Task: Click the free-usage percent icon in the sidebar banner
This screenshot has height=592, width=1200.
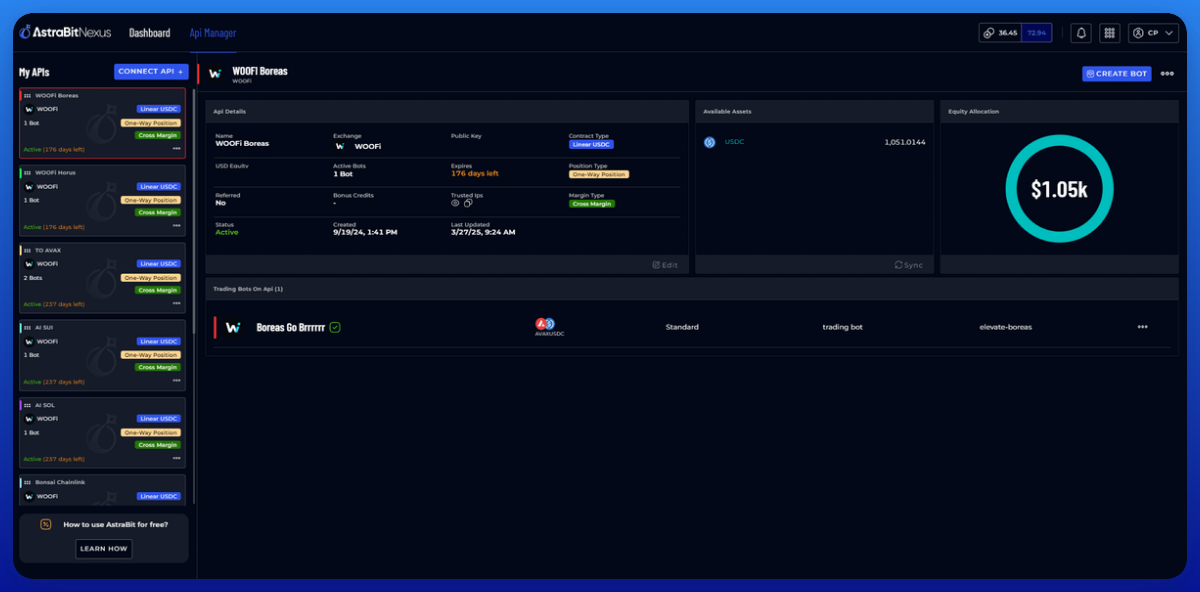Action: (x=45, y=524)
